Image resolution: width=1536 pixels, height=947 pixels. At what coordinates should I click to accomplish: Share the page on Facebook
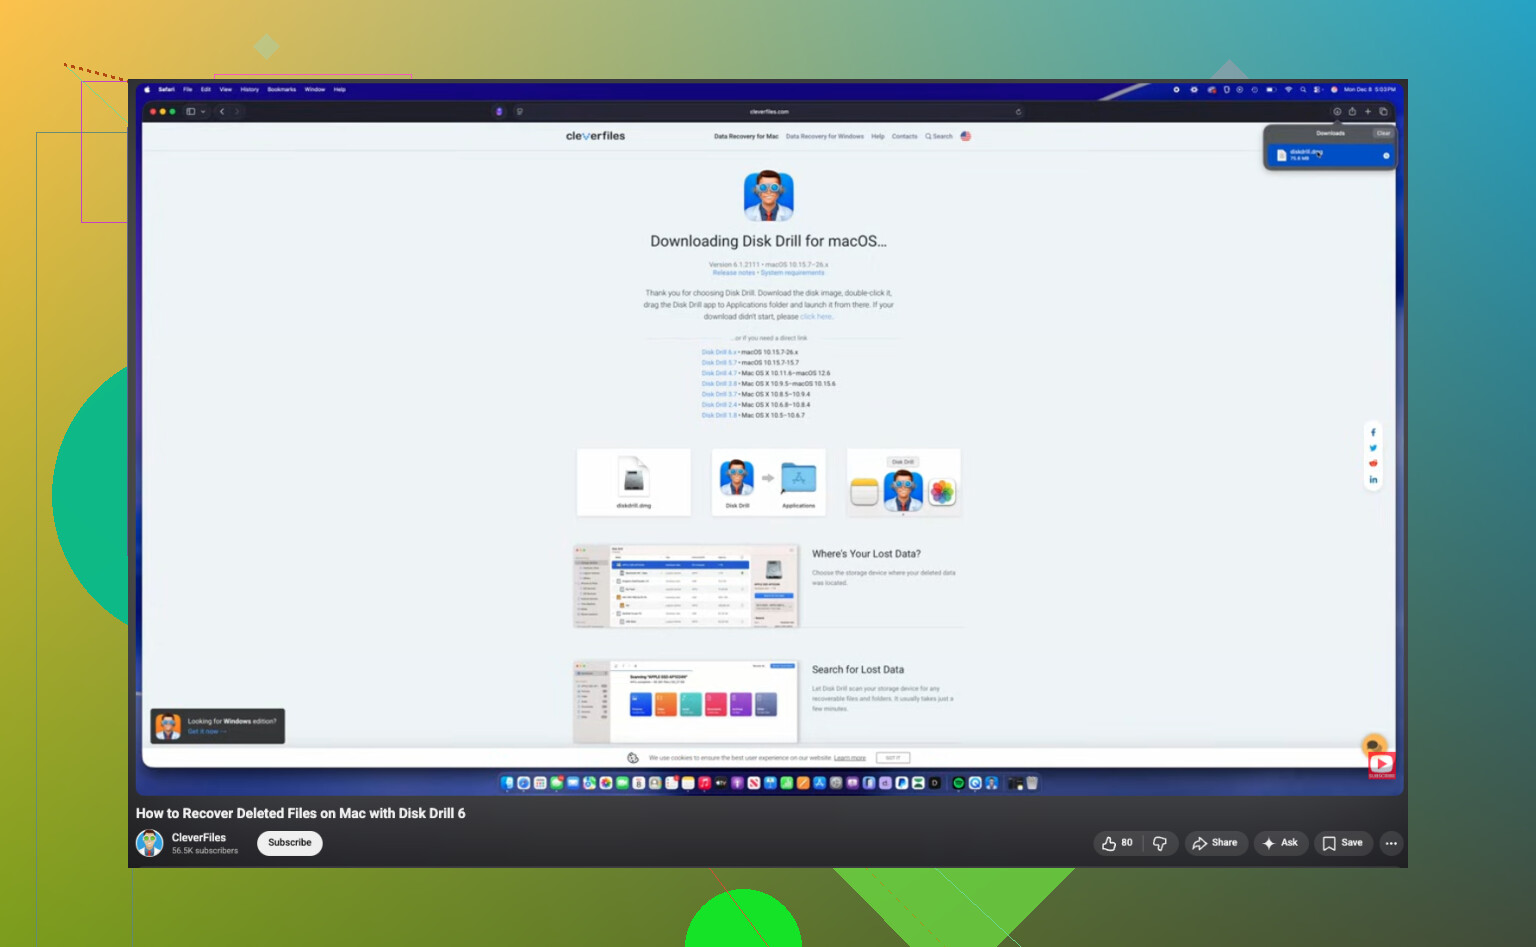[1373, 432]
